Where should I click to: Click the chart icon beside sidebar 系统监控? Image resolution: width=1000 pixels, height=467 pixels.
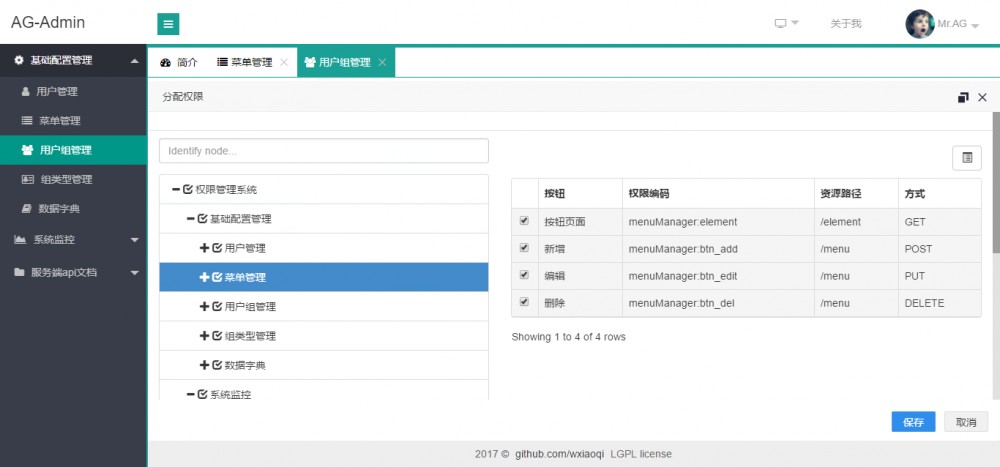(20, 240)
